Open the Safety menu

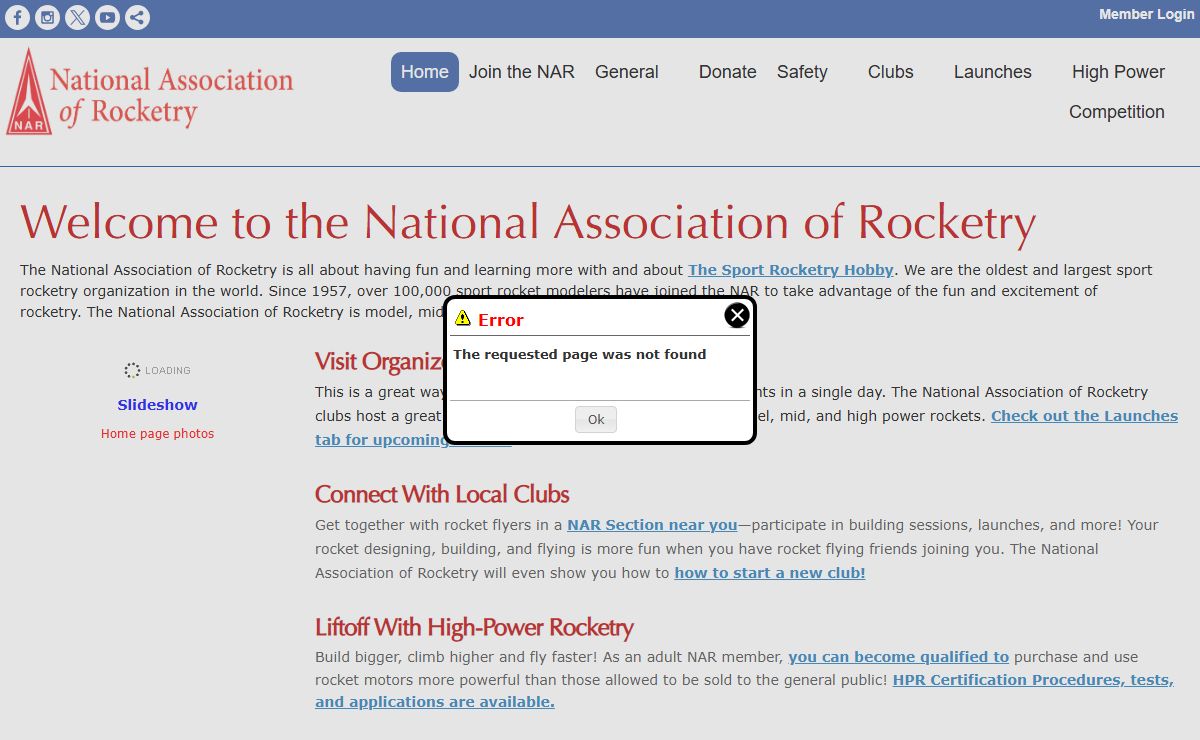[x=802, y=72]
